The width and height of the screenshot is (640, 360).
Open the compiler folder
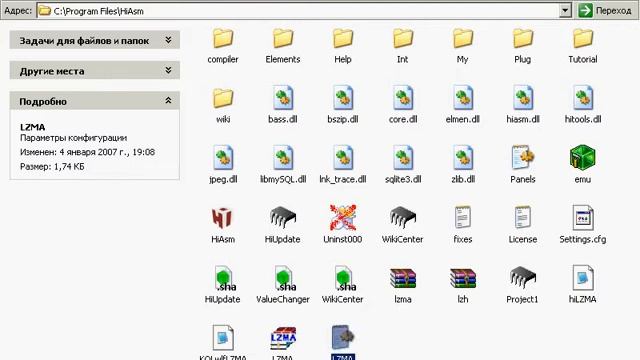coord(222,46)
